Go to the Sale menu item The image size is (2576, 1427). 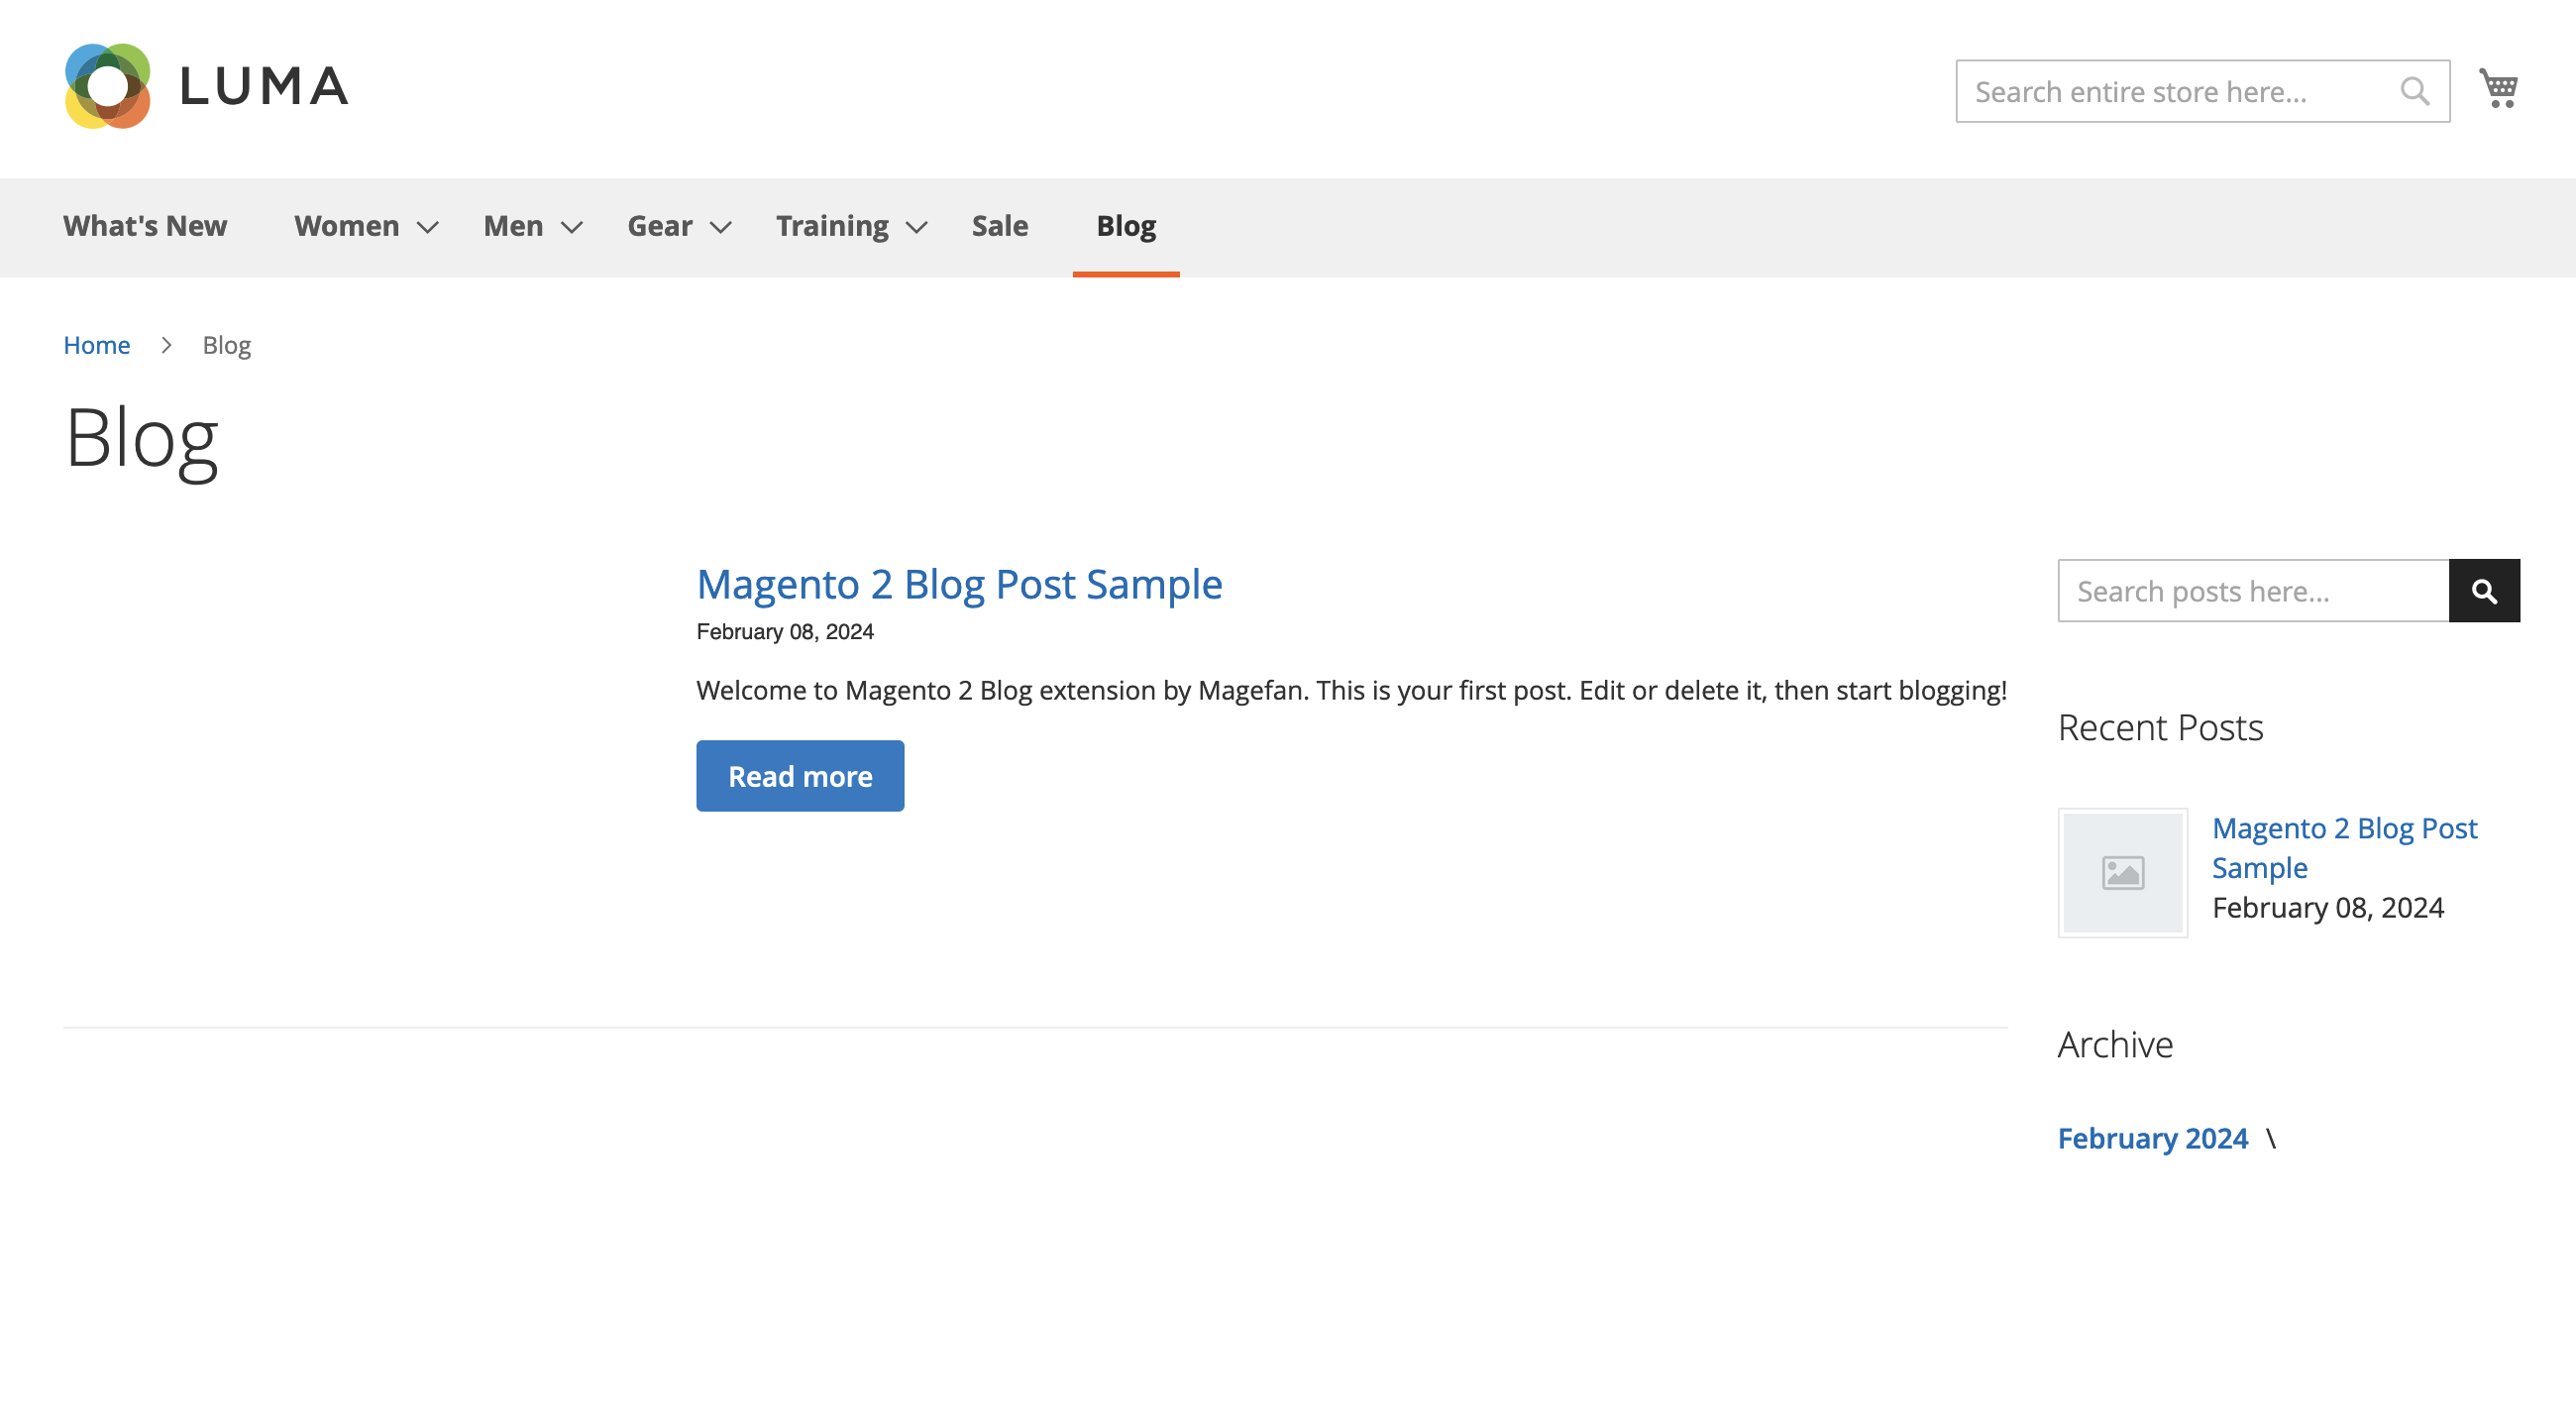[x=999, y=226]
